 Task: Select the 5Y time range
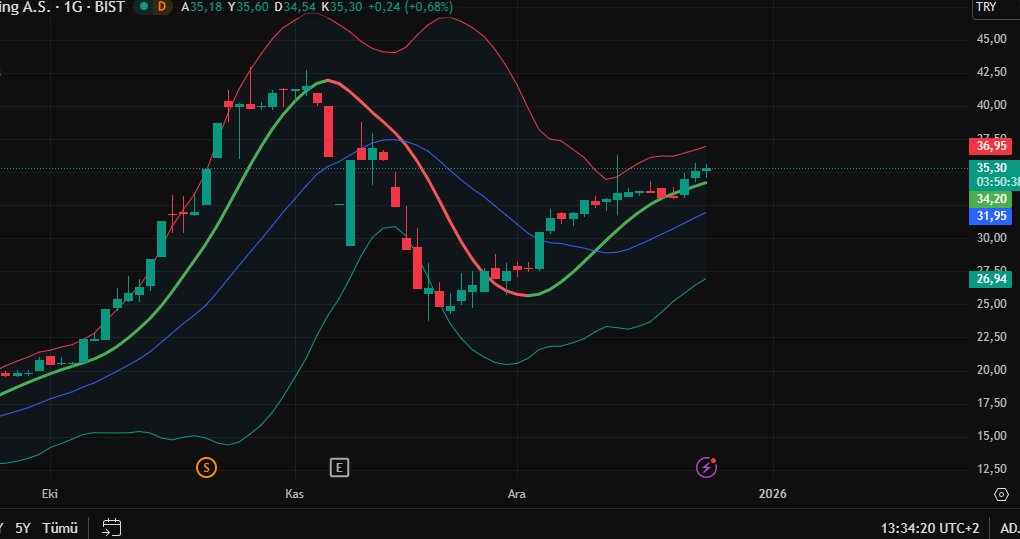tap(23, 527)
